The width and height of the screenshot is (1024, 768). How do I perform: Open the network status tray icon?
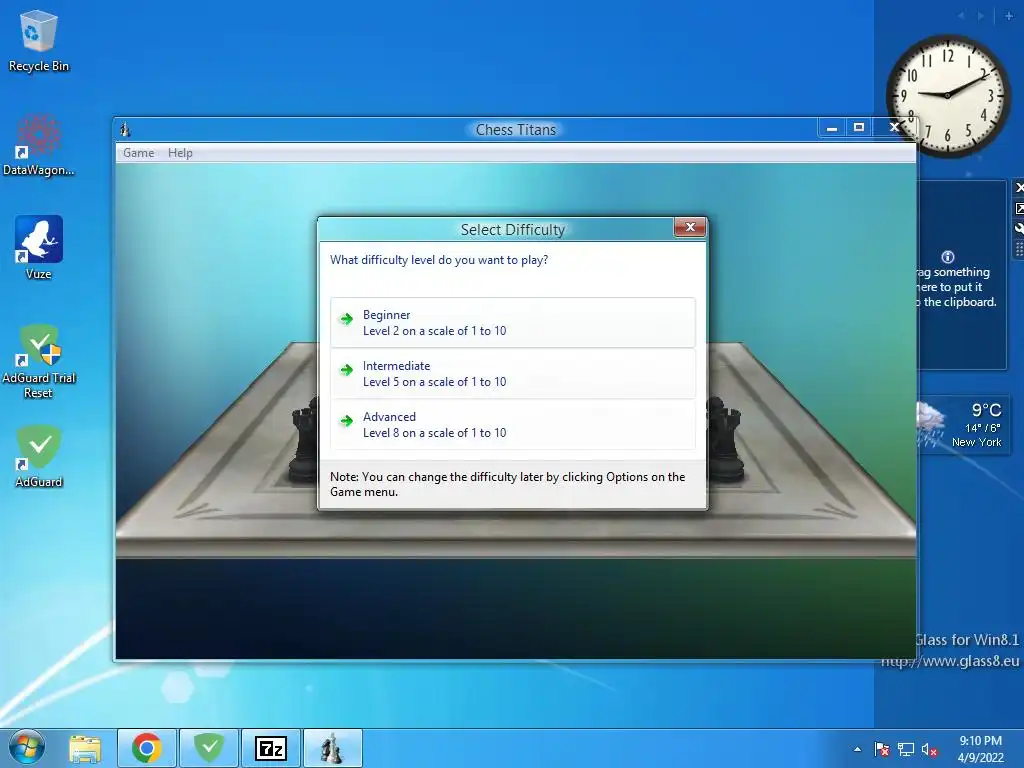click(x=906, y=749)
